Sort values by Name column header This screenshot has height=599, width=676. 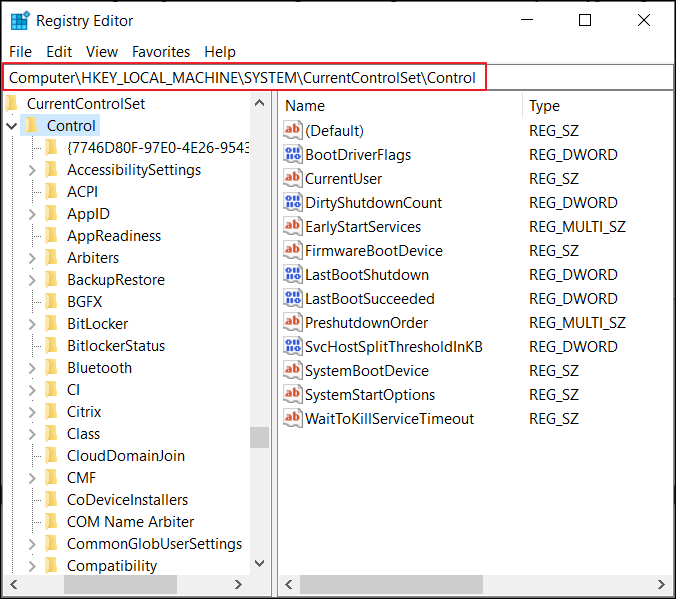point(400,106)
